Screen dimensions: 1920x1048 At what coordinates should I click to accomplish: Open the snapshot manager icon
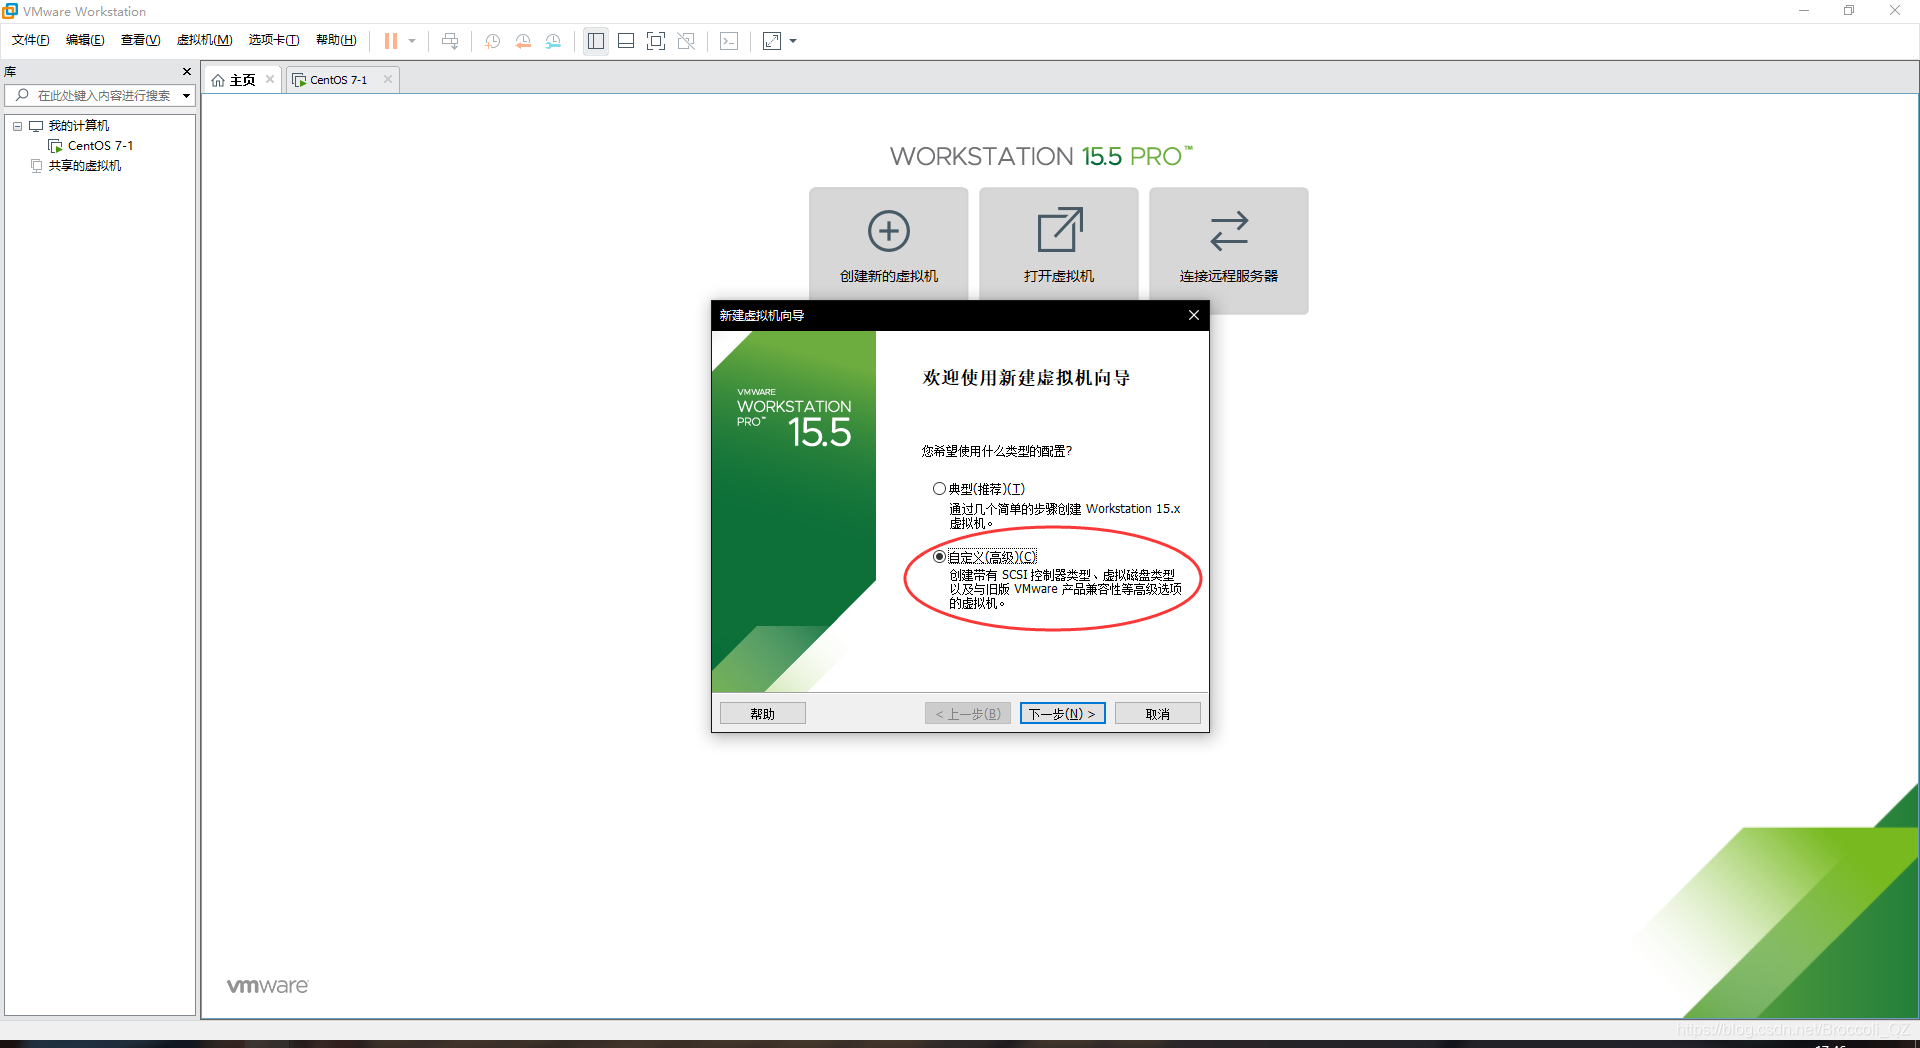553,41
